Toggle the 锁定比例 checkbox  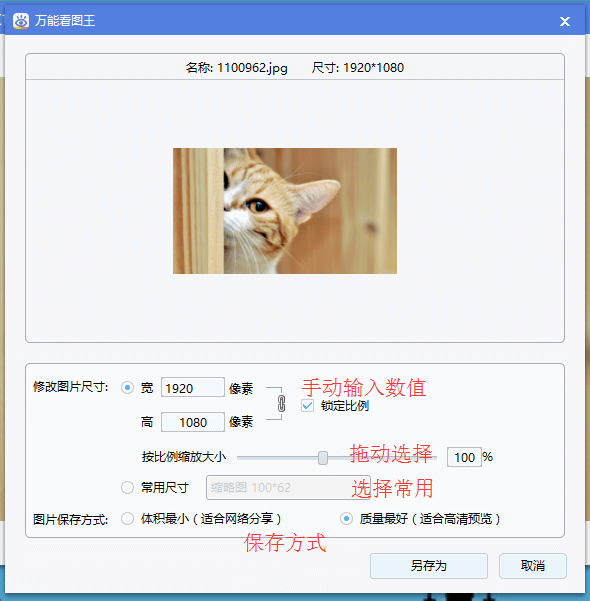click(307, 406)
